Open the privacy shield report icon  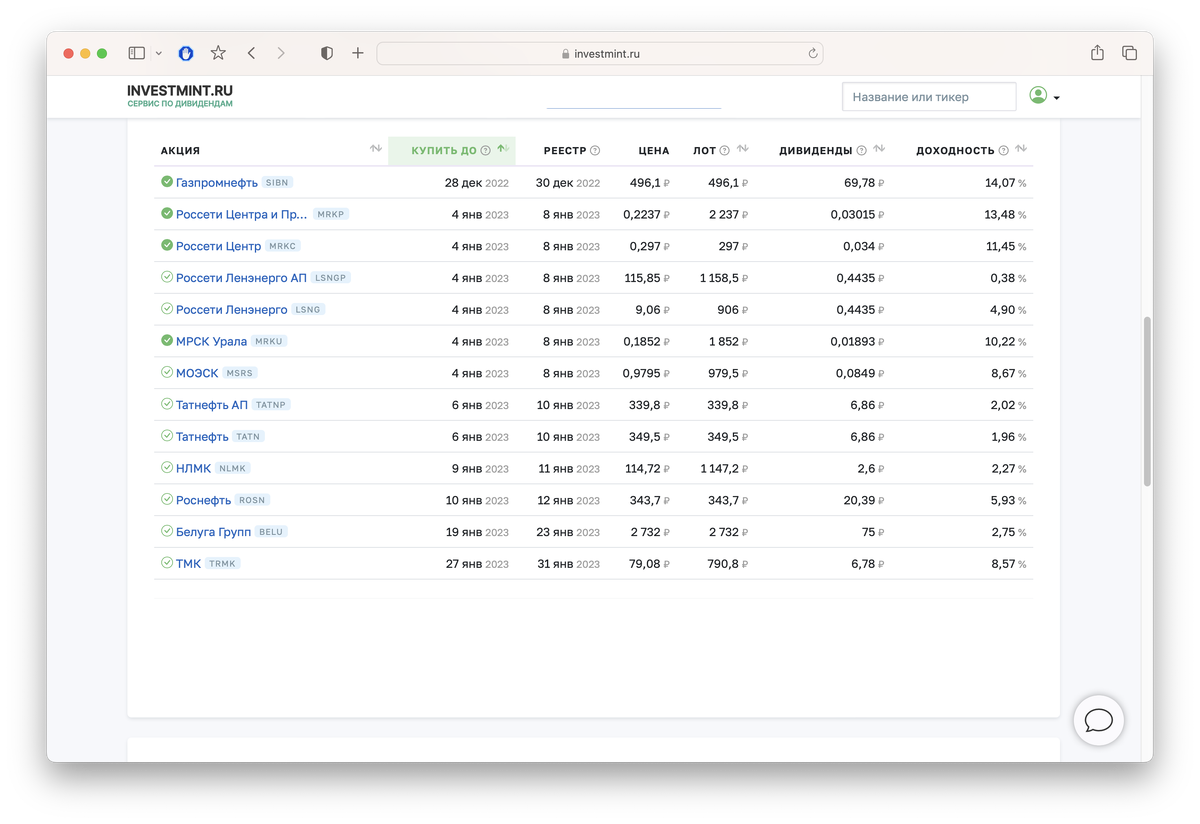pyautogui.click(x=326, y=53)
